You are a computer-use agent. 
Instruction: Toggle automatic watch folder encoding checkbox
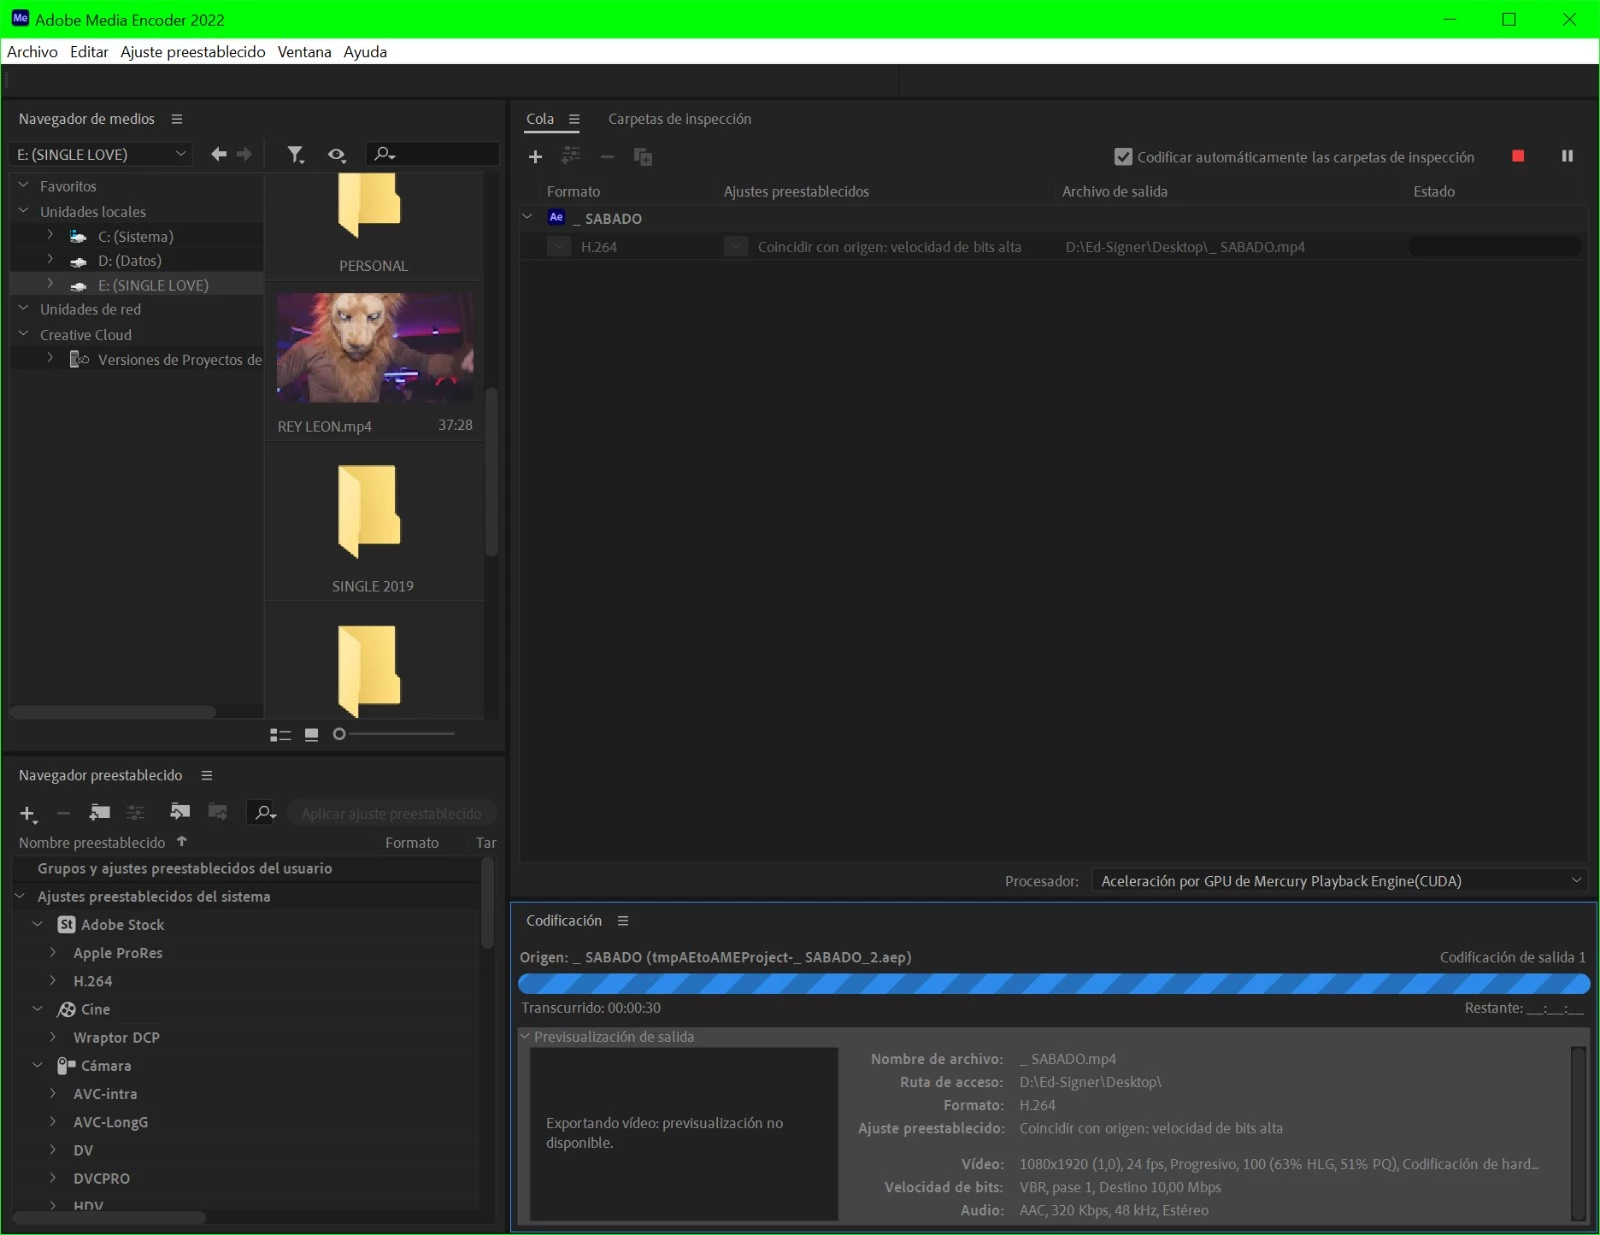pyautogui.click(x=1123, y=157)
